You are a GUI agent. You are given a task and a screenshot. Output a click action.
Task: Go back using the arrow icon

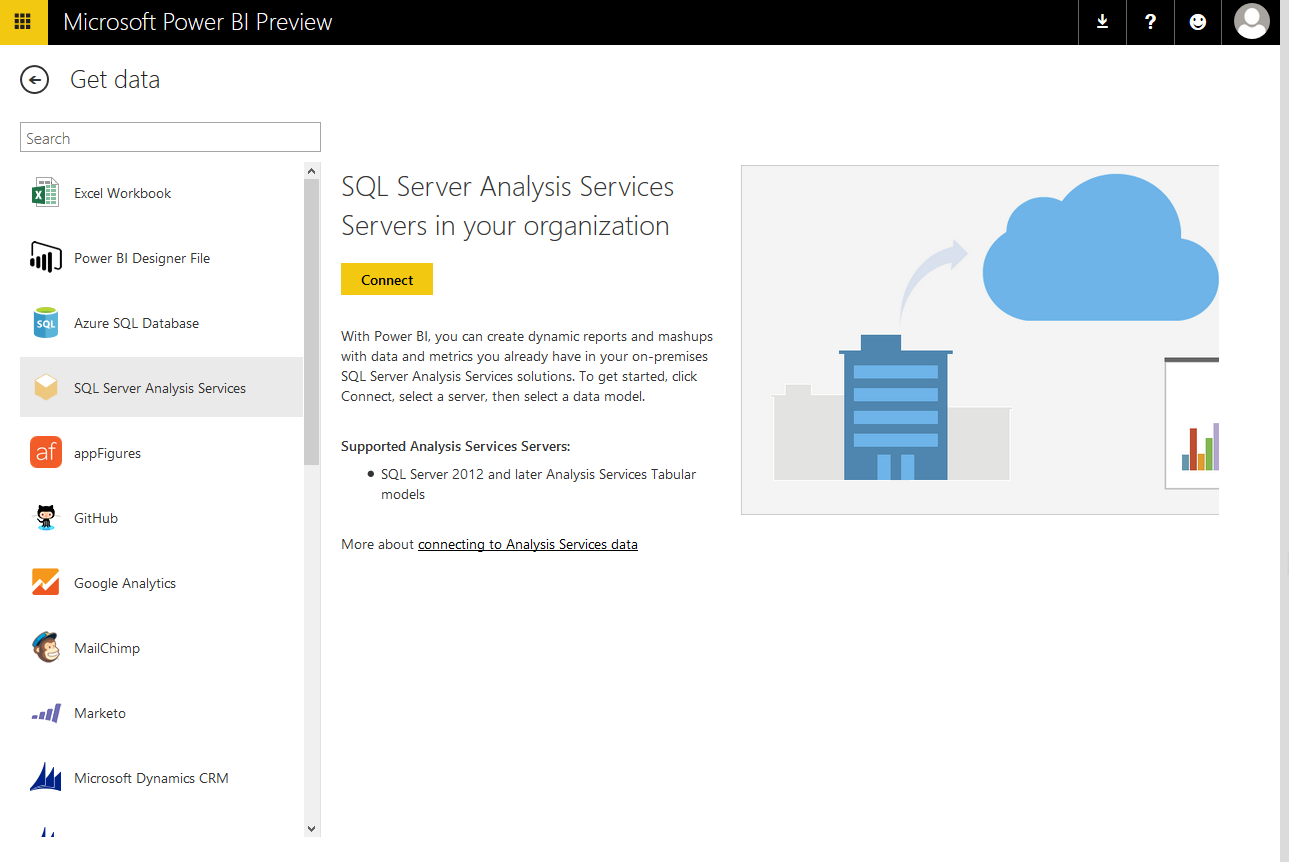(34, 80)
